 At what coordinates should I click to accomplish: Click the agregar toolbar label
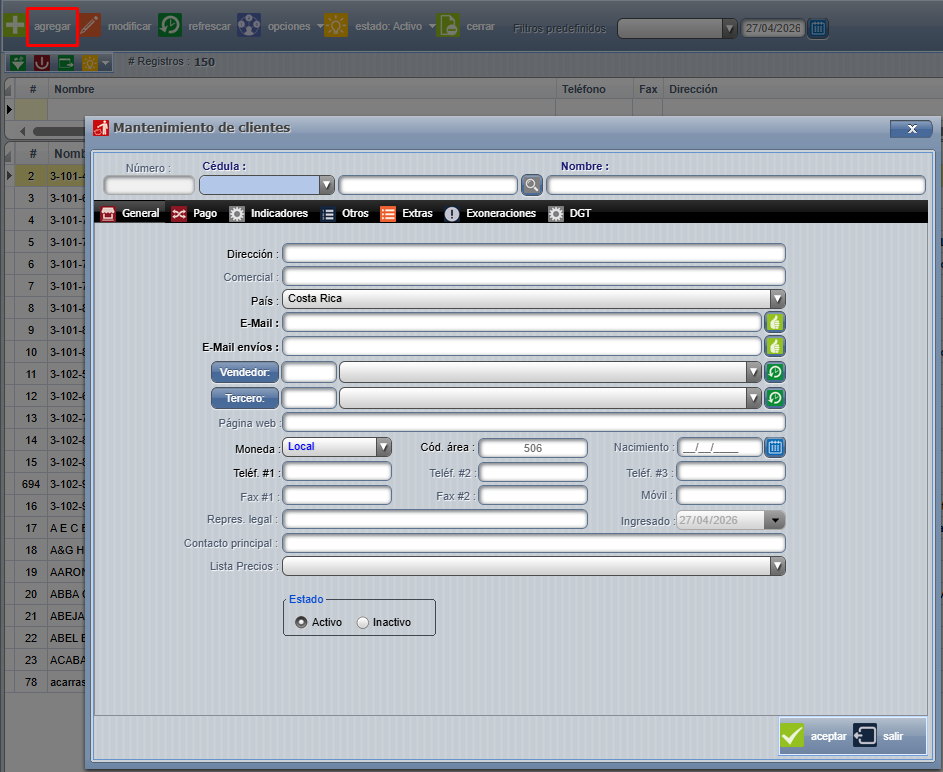52,26
